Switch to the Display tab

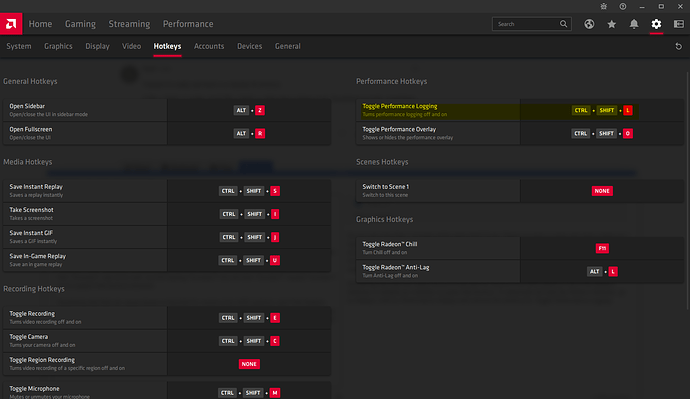(x=97, y=46)
